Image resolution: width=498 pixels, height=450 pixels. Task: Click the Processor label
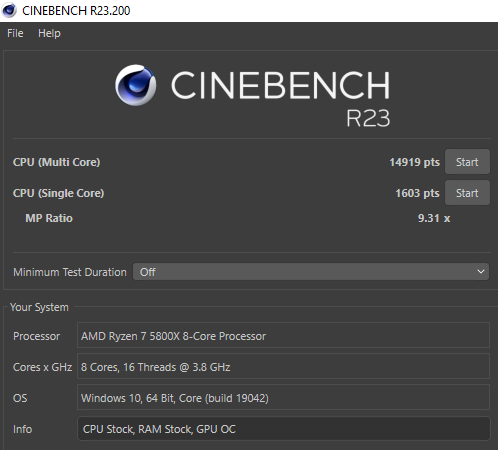pyautogui.click(x=36, y=336)
